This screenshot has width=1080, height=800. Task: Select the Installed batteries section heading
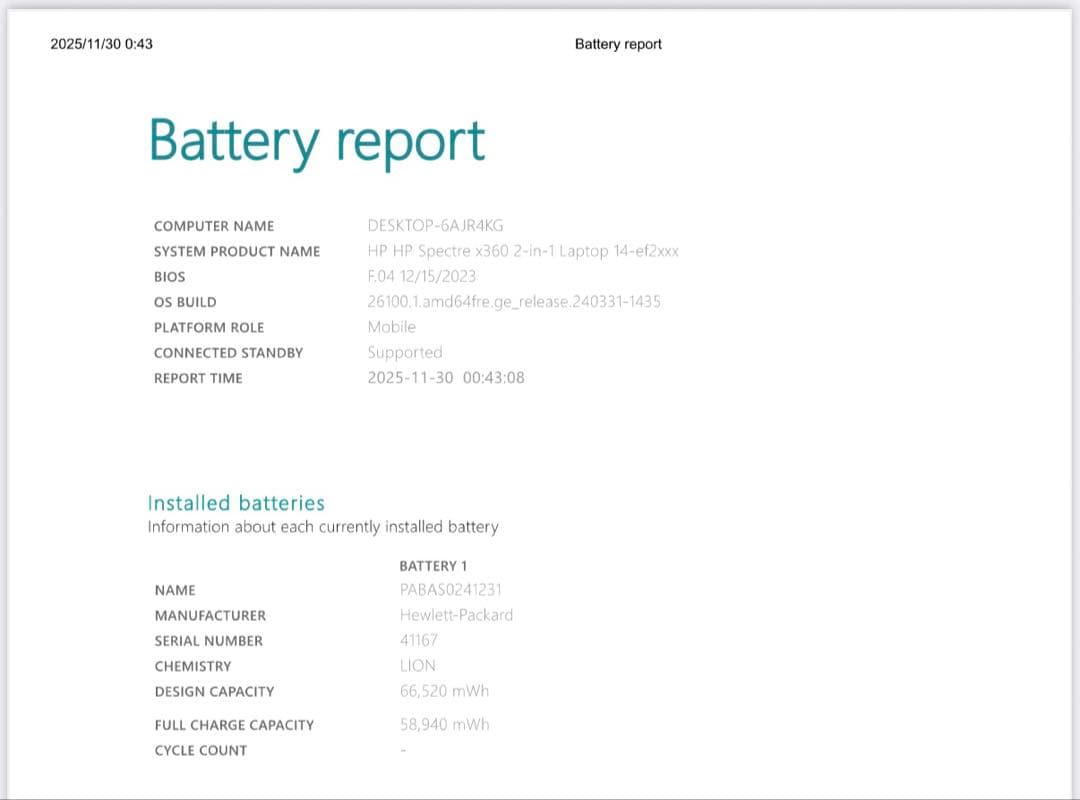click(x=235, y=503)
